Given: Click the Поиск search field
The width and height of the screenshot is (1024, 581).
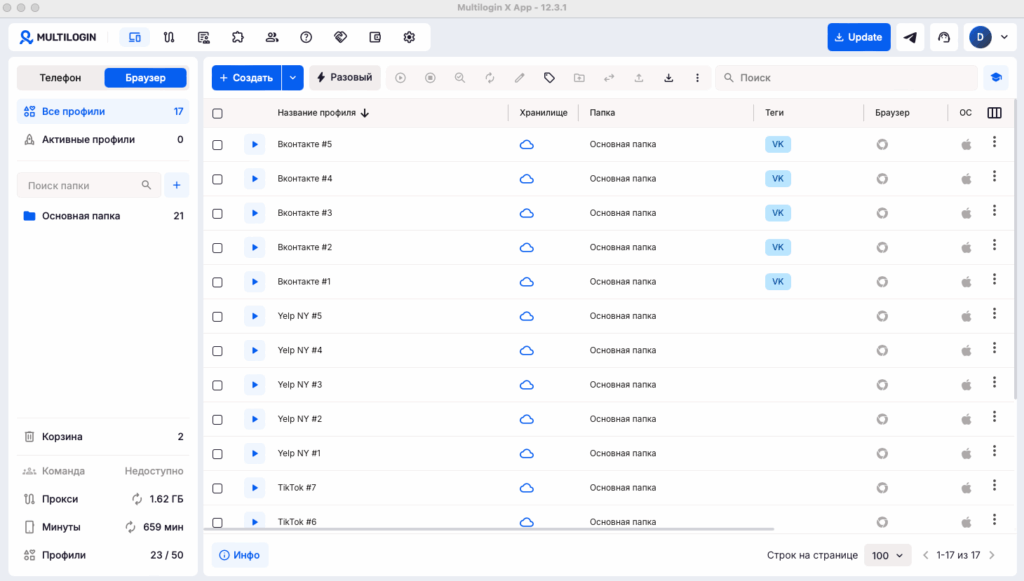Looking at the screenshot, I should [846, 78].
